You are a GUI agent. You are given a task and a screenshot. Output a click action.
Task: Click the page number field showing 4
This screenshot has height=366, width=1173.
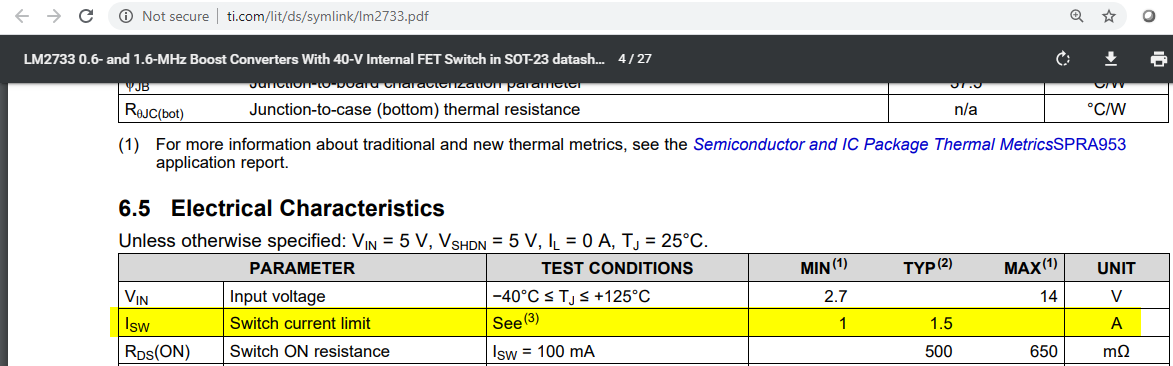click(622, 58)
